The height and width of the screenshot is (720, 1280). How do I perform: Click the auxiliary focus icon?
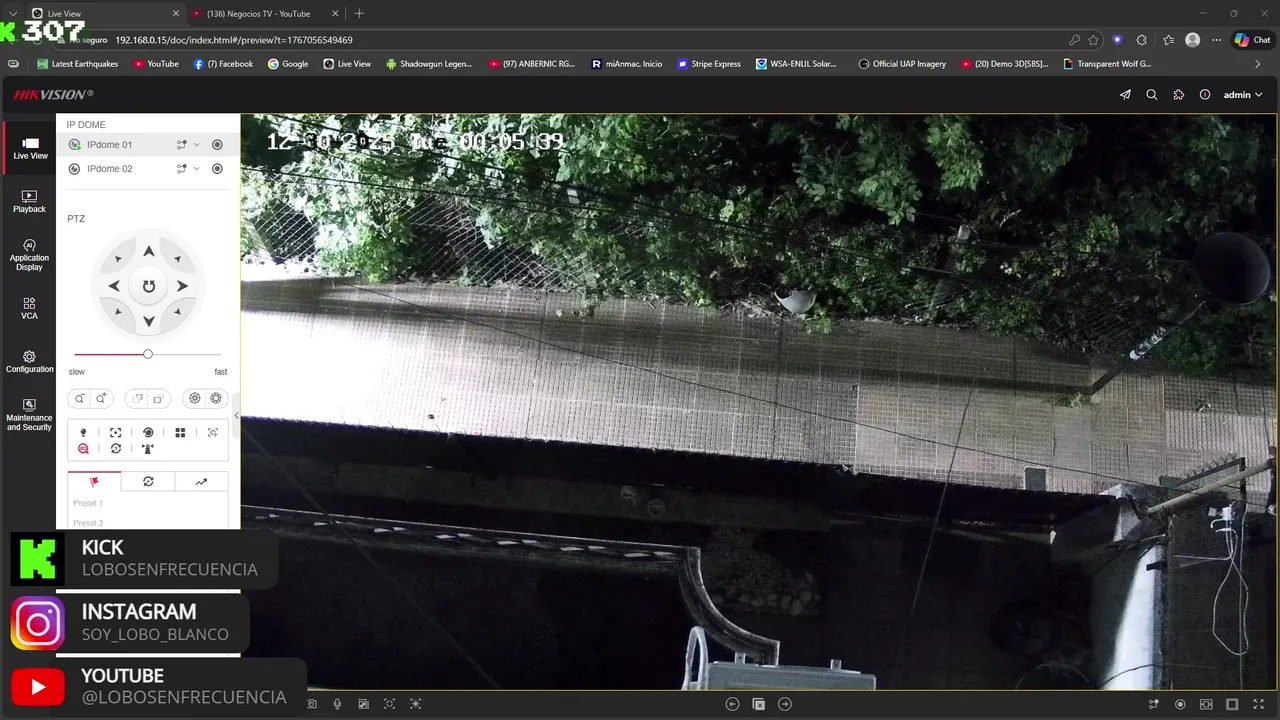click(116, 433)
